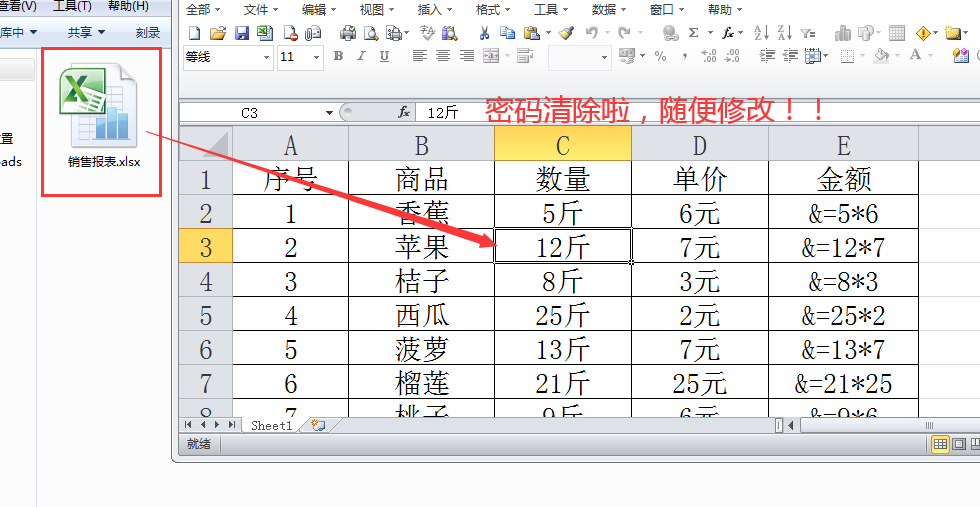Click 刻录 in Explorer toolbar
The height and width of the screenshot is (507, 980).
tap(148, 33)
